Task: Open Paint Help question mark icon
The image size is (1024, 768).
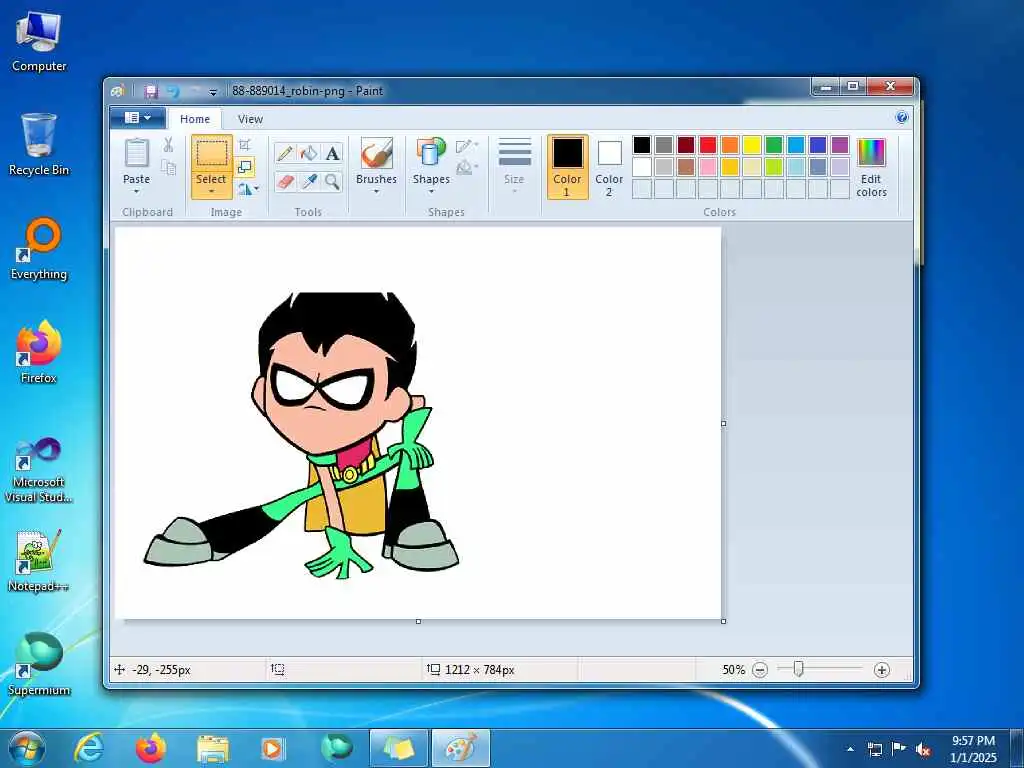Action: (x=902, y=118)
